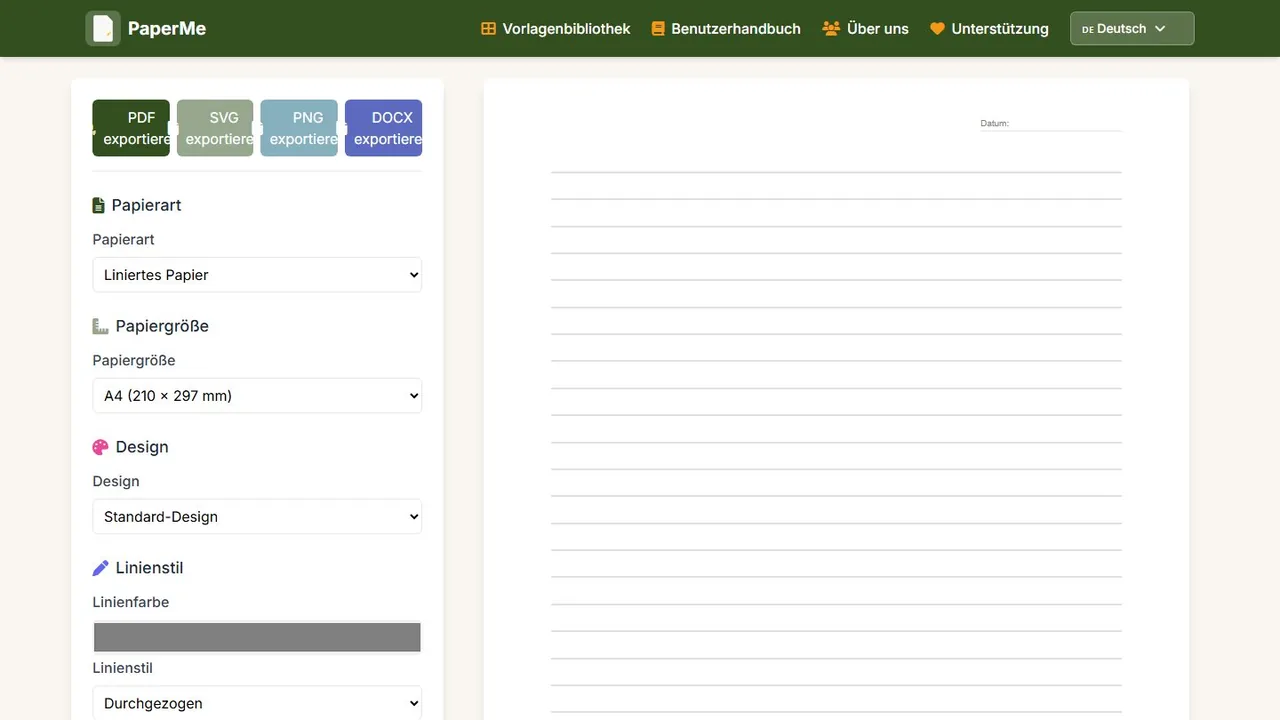Click the PaperMe logo icon
Screen dimensions: 1280x720
103,28
